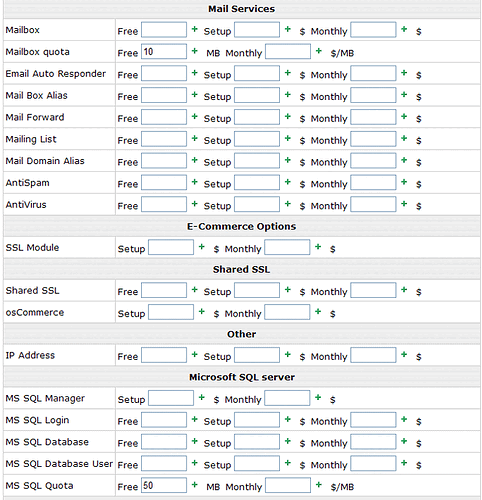Focus IP Address Monthly input field
482x500 pixels.
tap(373, 355)
